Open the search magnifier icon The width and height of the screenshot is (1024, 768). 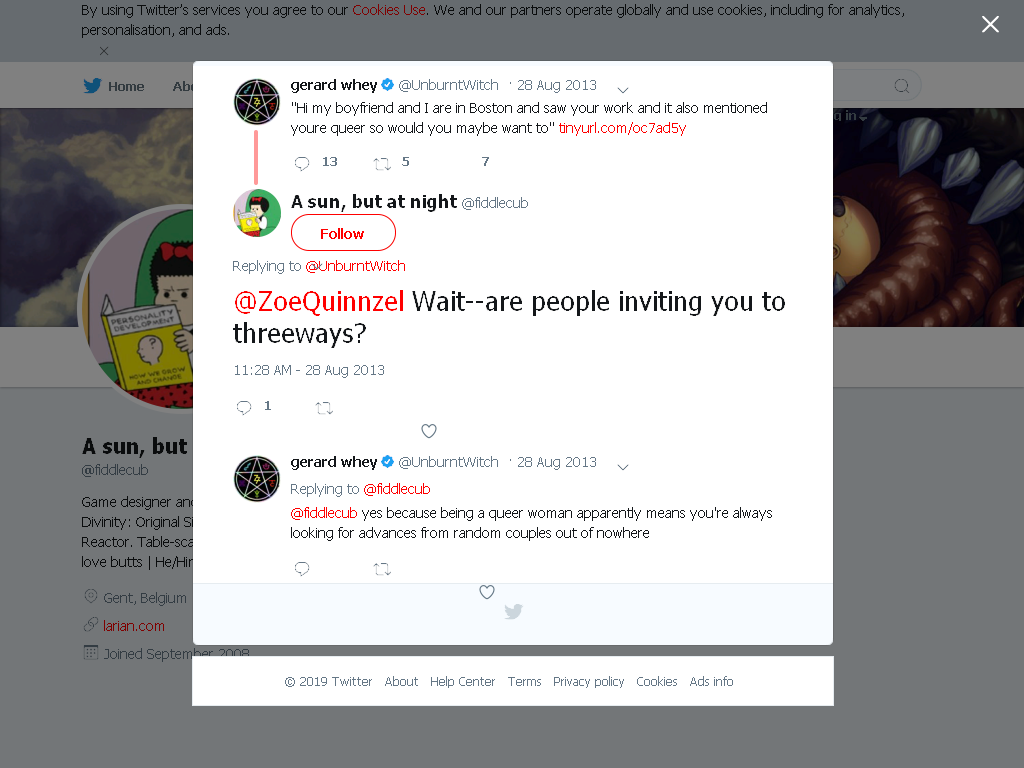pyautogui.click(x=901, y=86)
